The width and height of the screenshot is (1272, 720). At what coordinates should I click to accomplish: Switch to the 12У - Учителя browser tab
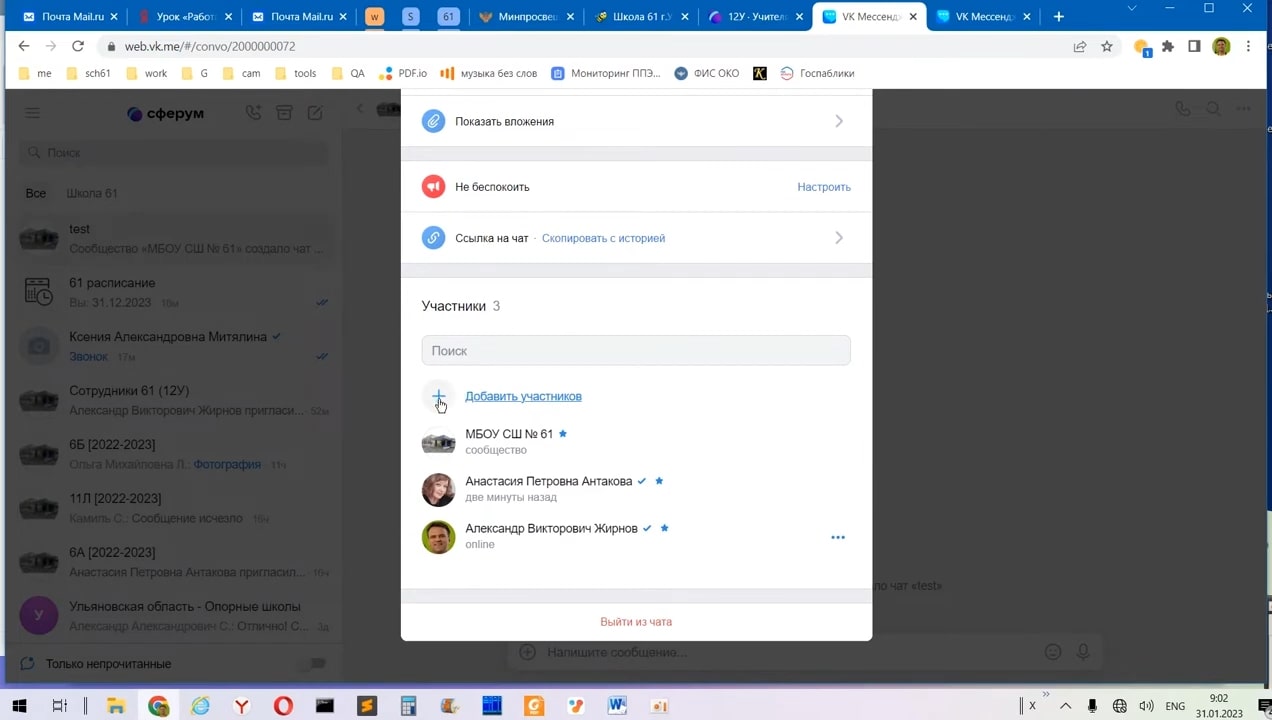click(756, 16)
